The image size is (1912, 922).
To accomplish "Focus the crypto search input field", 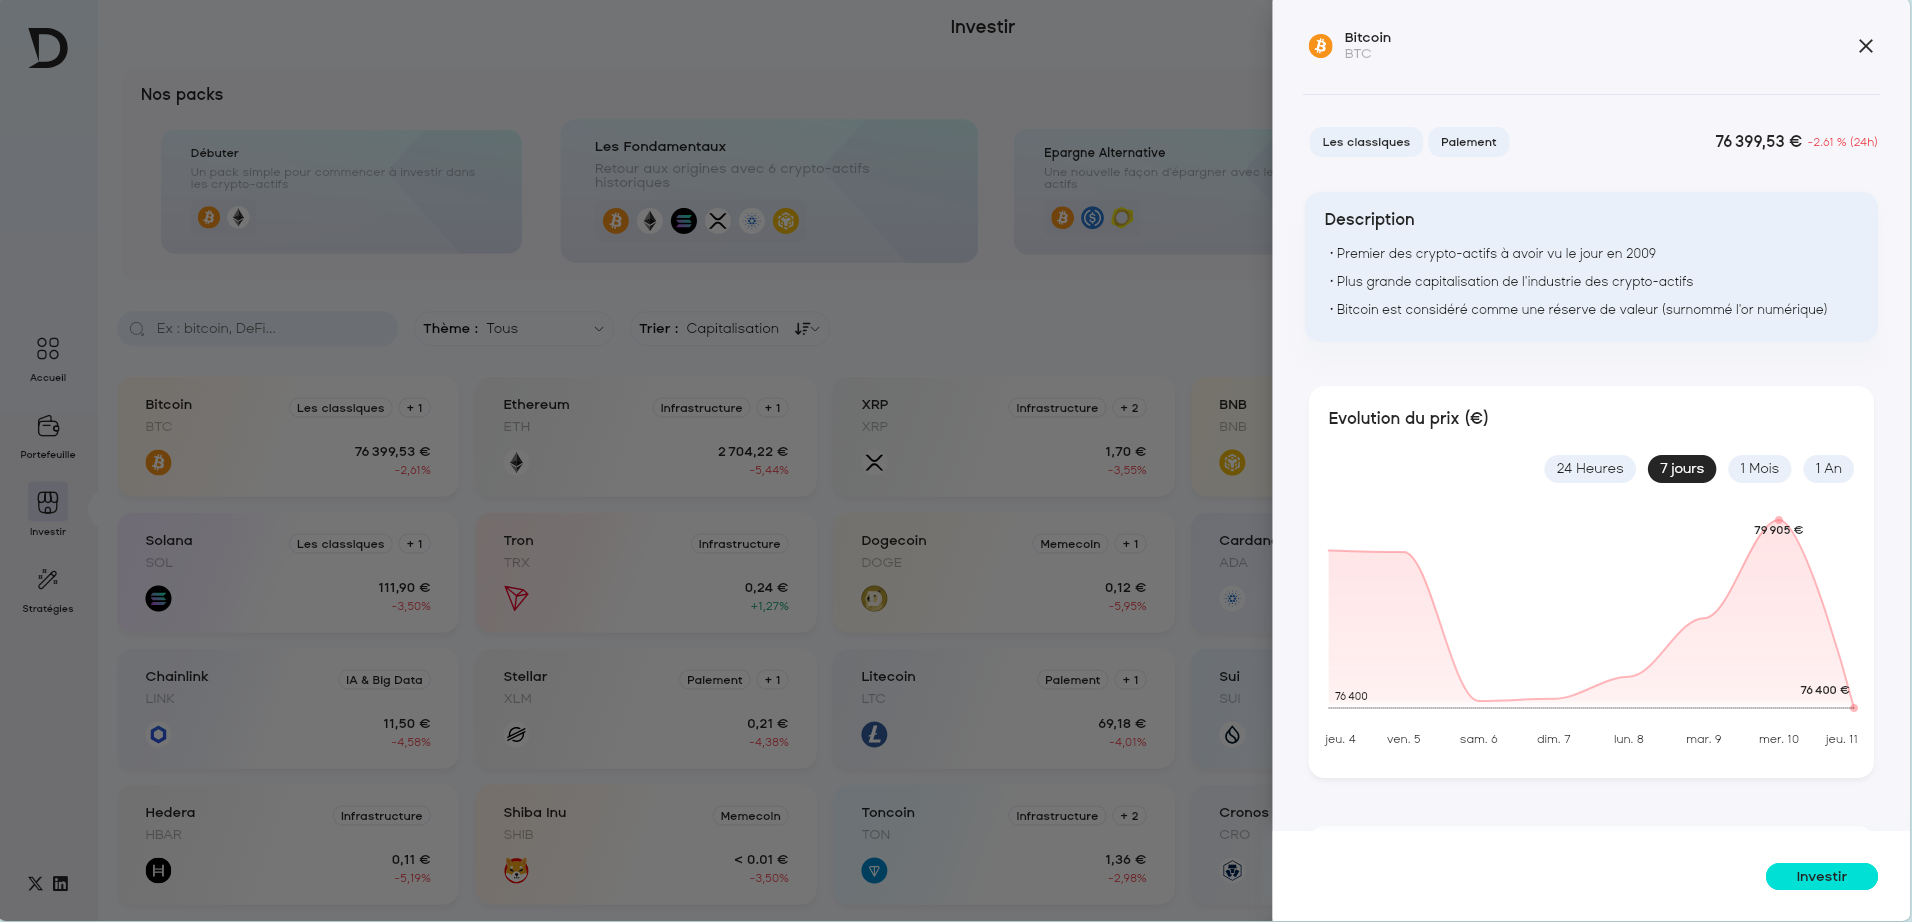I will (270, 329).
